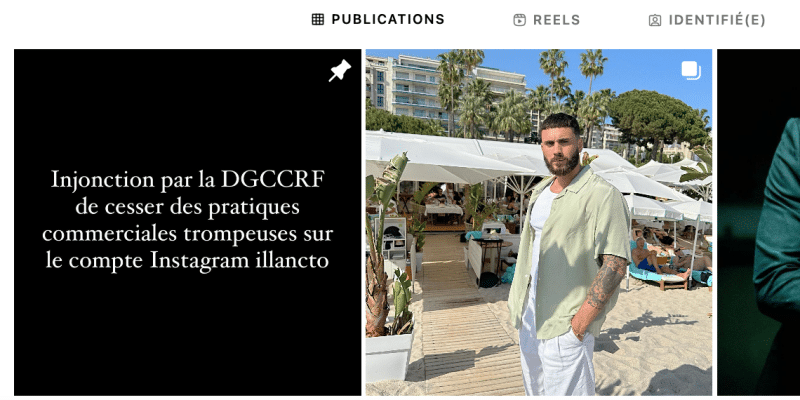800x400 pixels.
Task: Open the partially visible green suit post
Action: pyautogui.click(x=759, y=222)
